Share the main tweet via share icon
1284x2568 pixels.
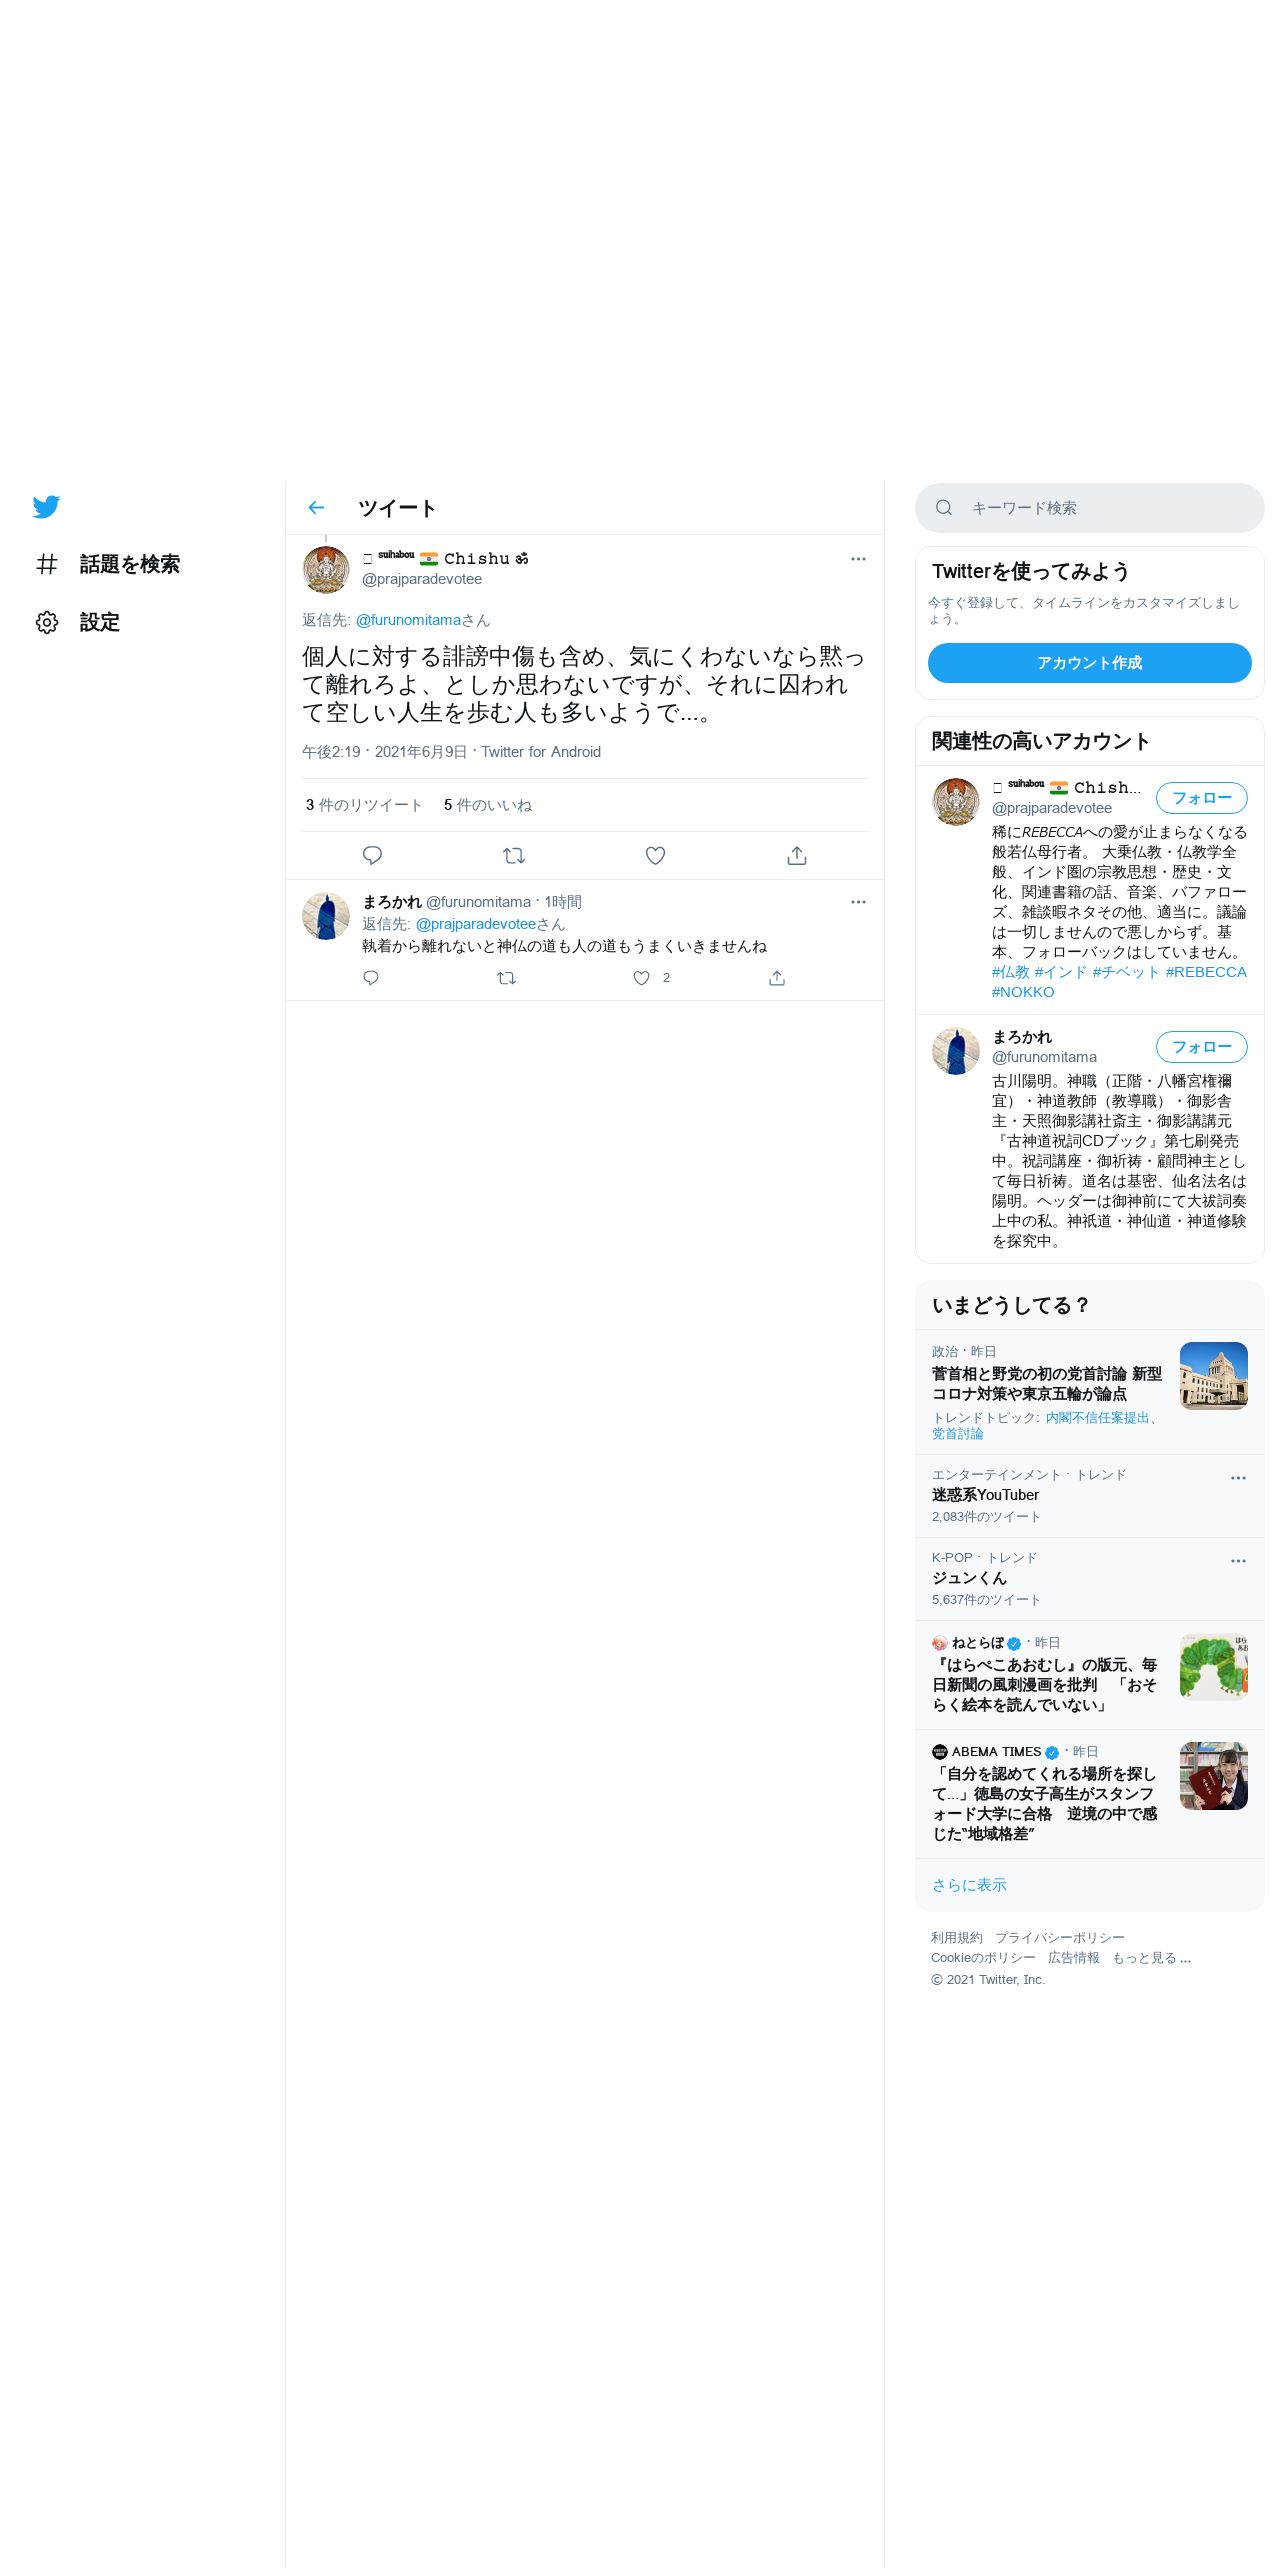pos(797,856)
